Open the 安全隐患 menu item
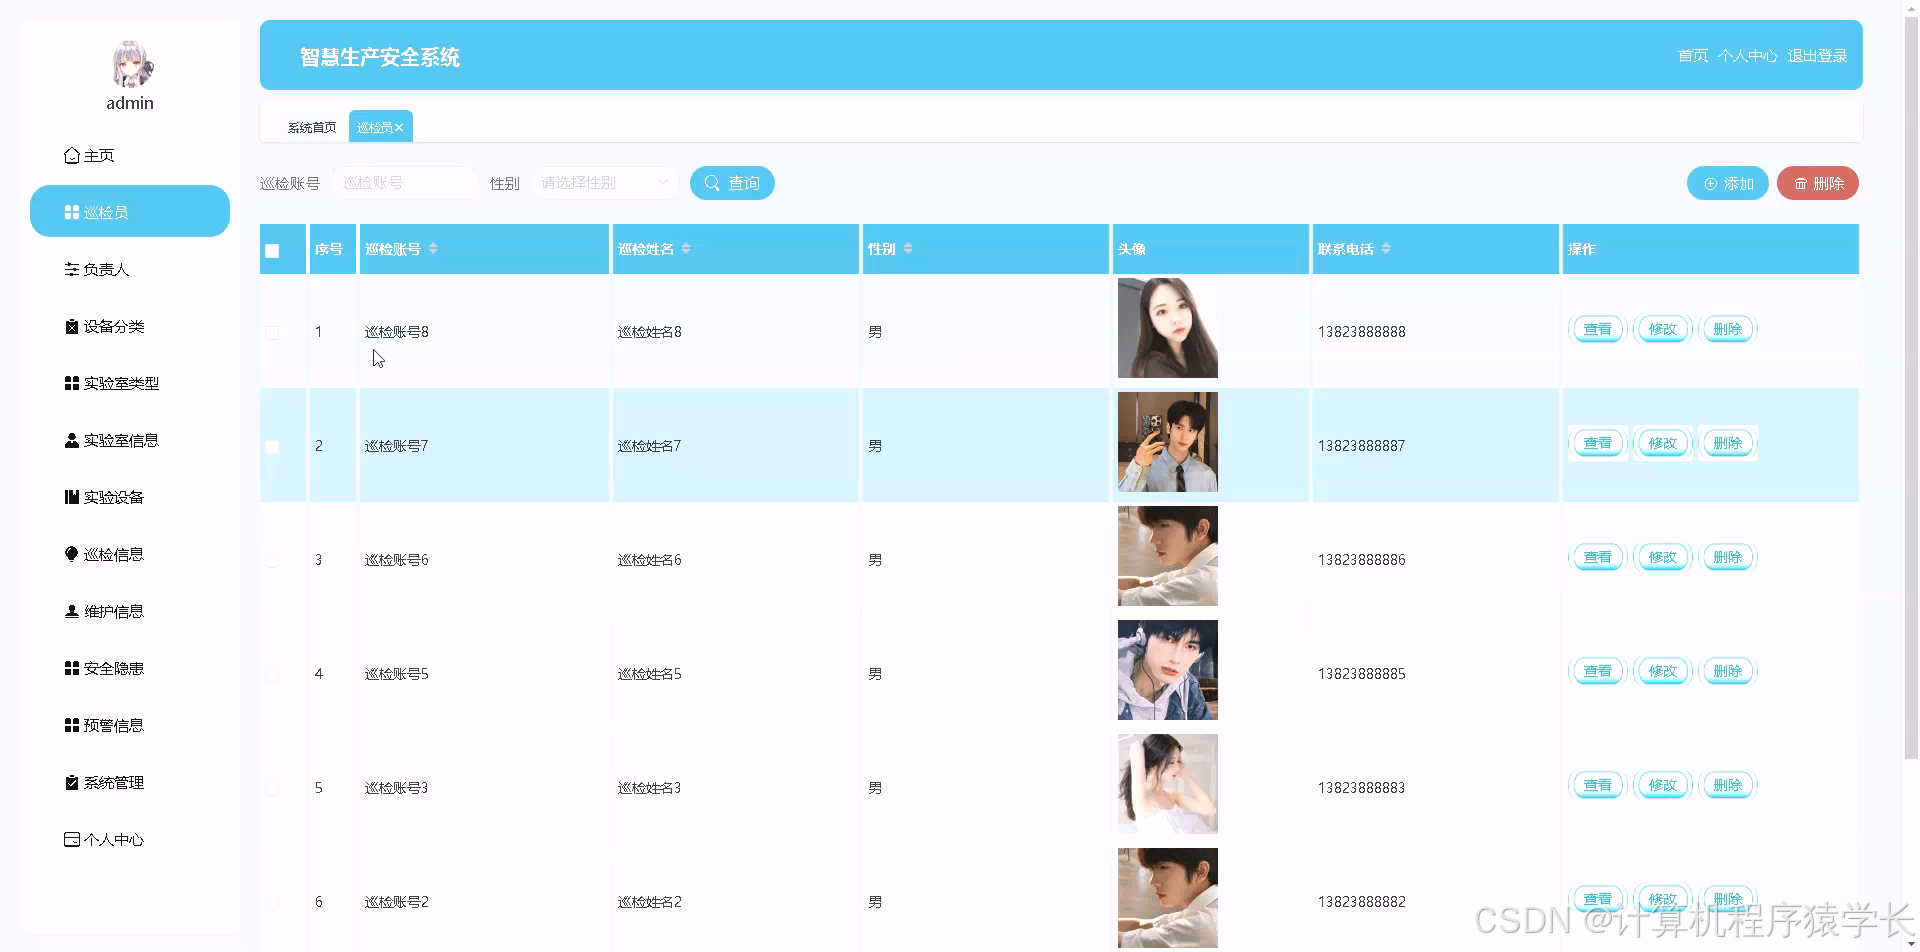The width and height of the screenshot is (1920, 952). [x=130, y=668]
